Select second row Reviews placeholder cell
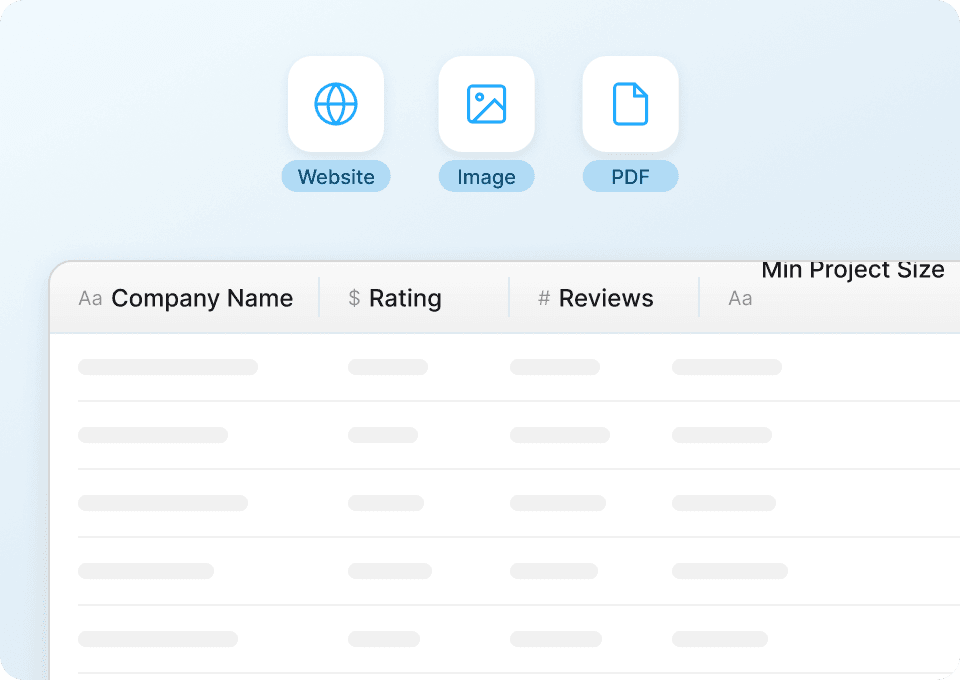Viewport: 960px width, 680px height. point(560,435)
